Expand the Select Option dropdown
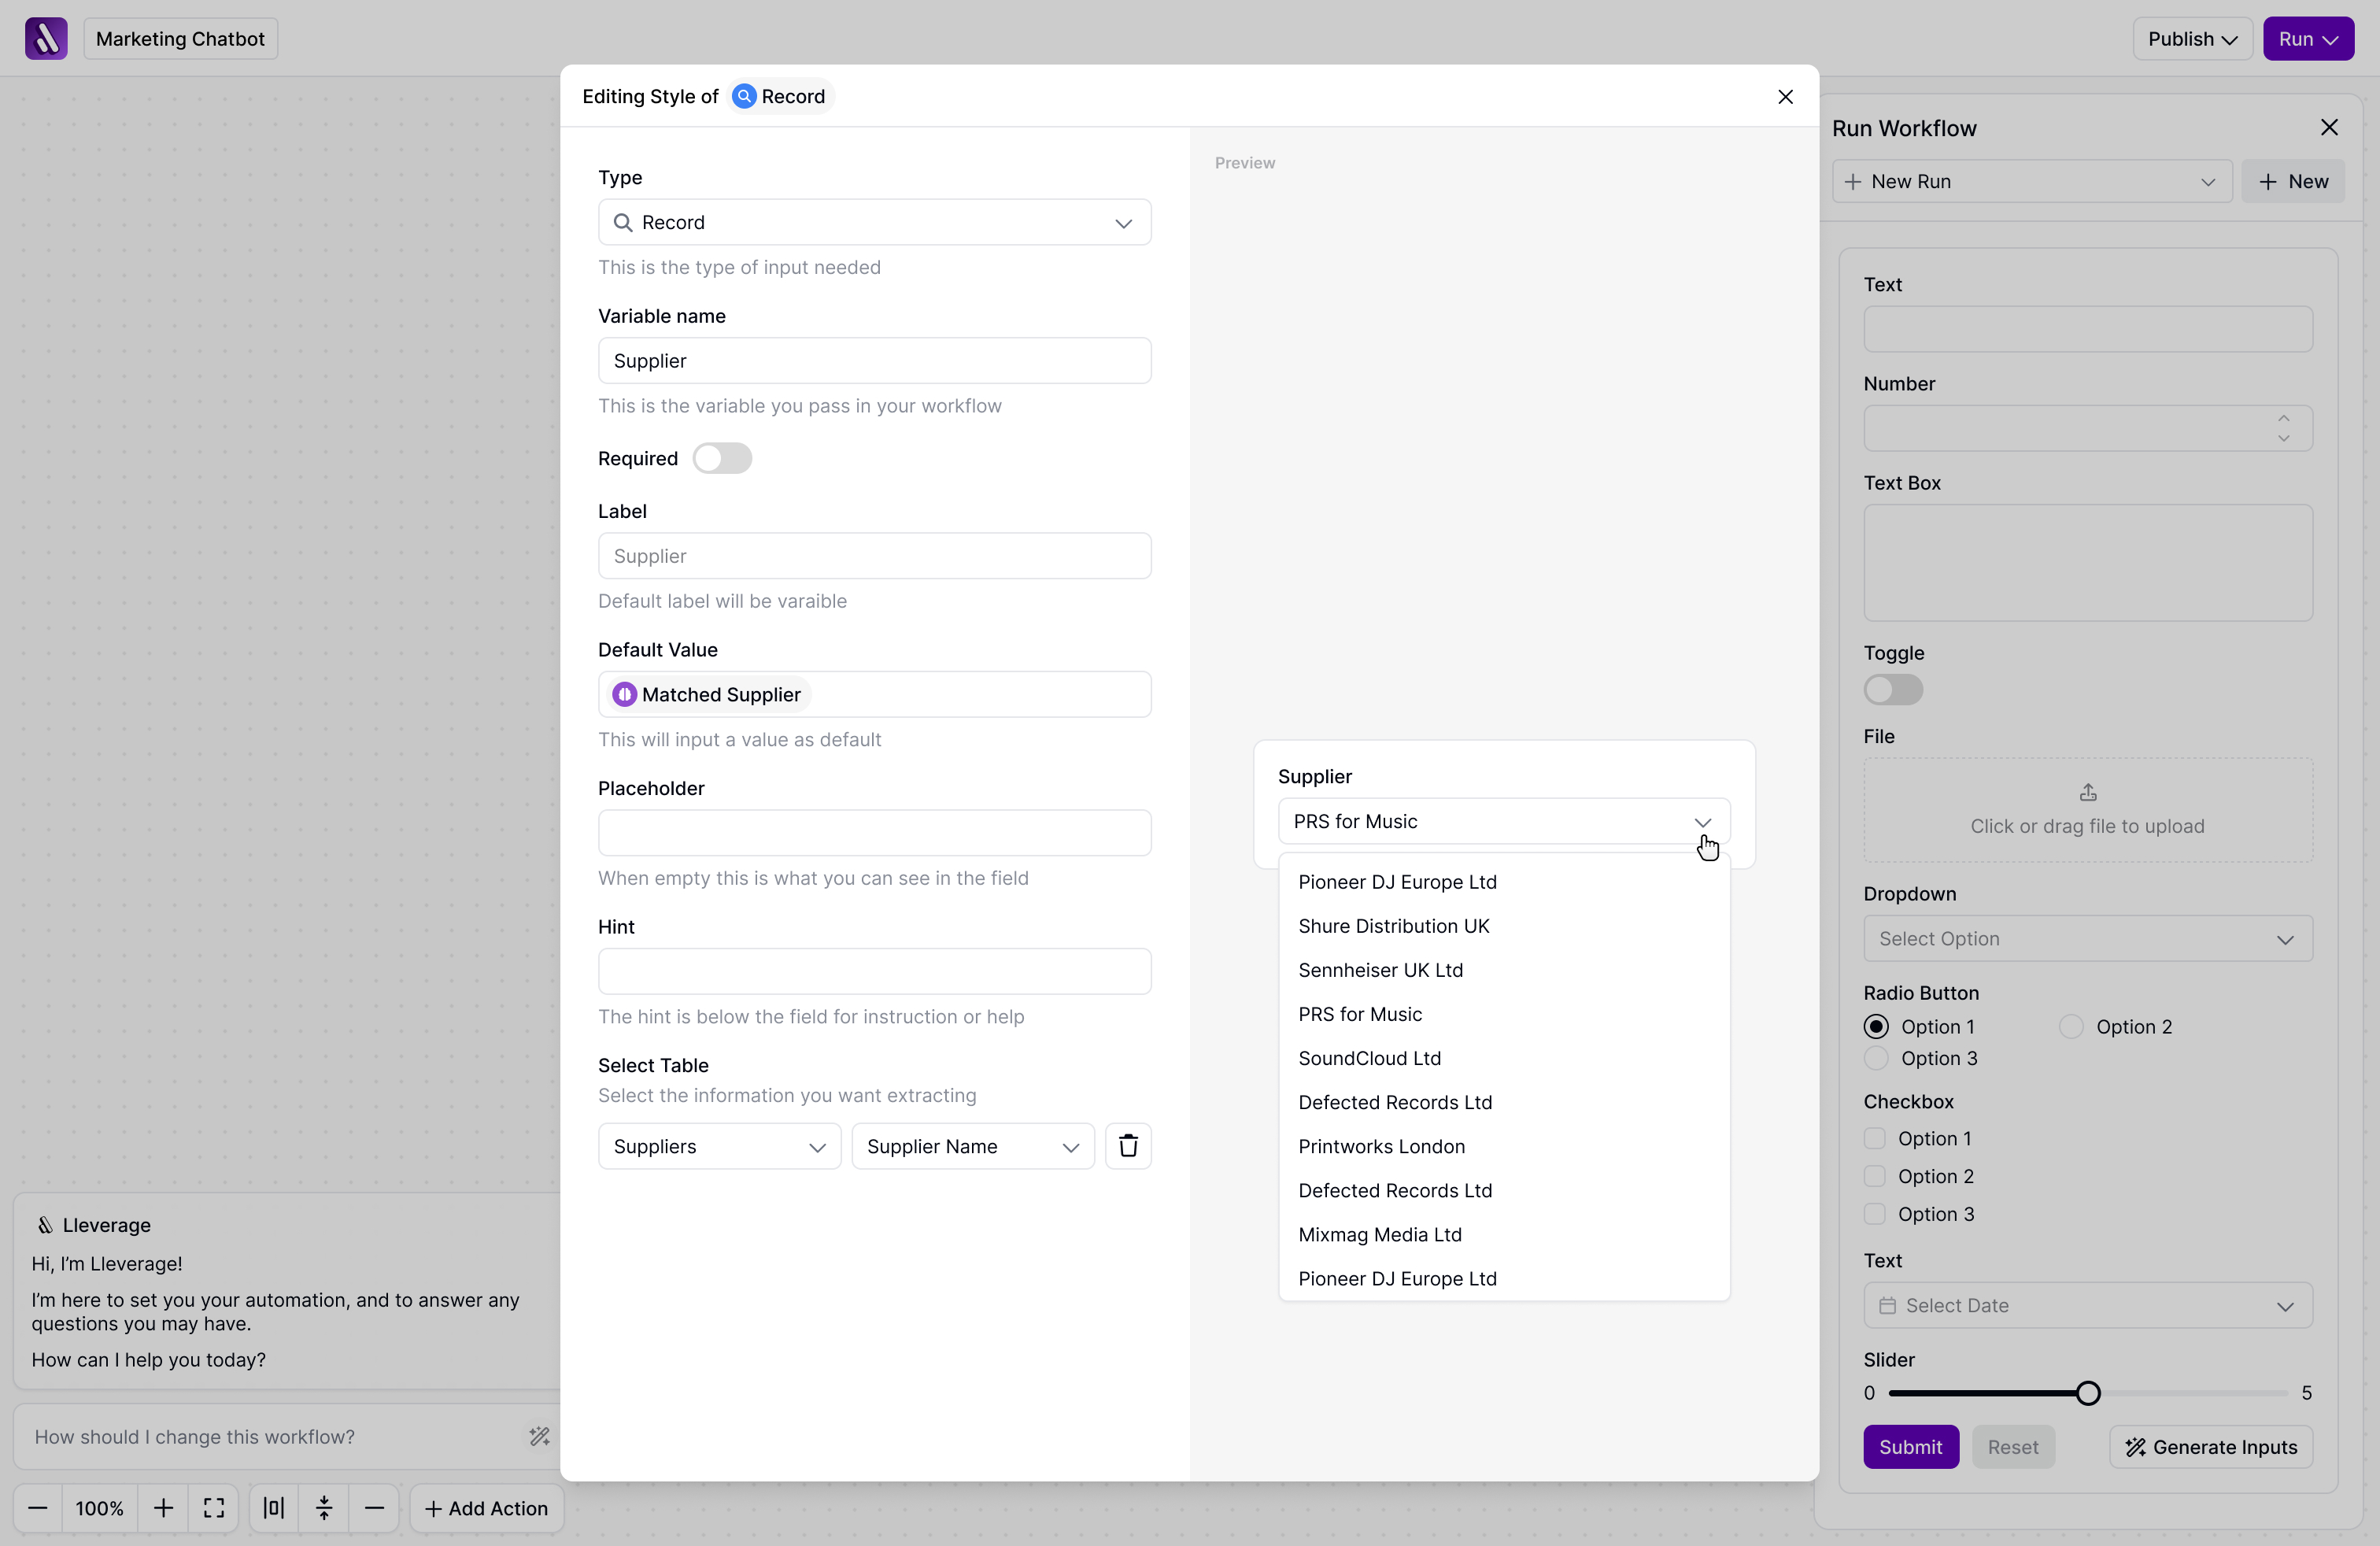Viewport: 2380px width, 1546px height. 2087,938
